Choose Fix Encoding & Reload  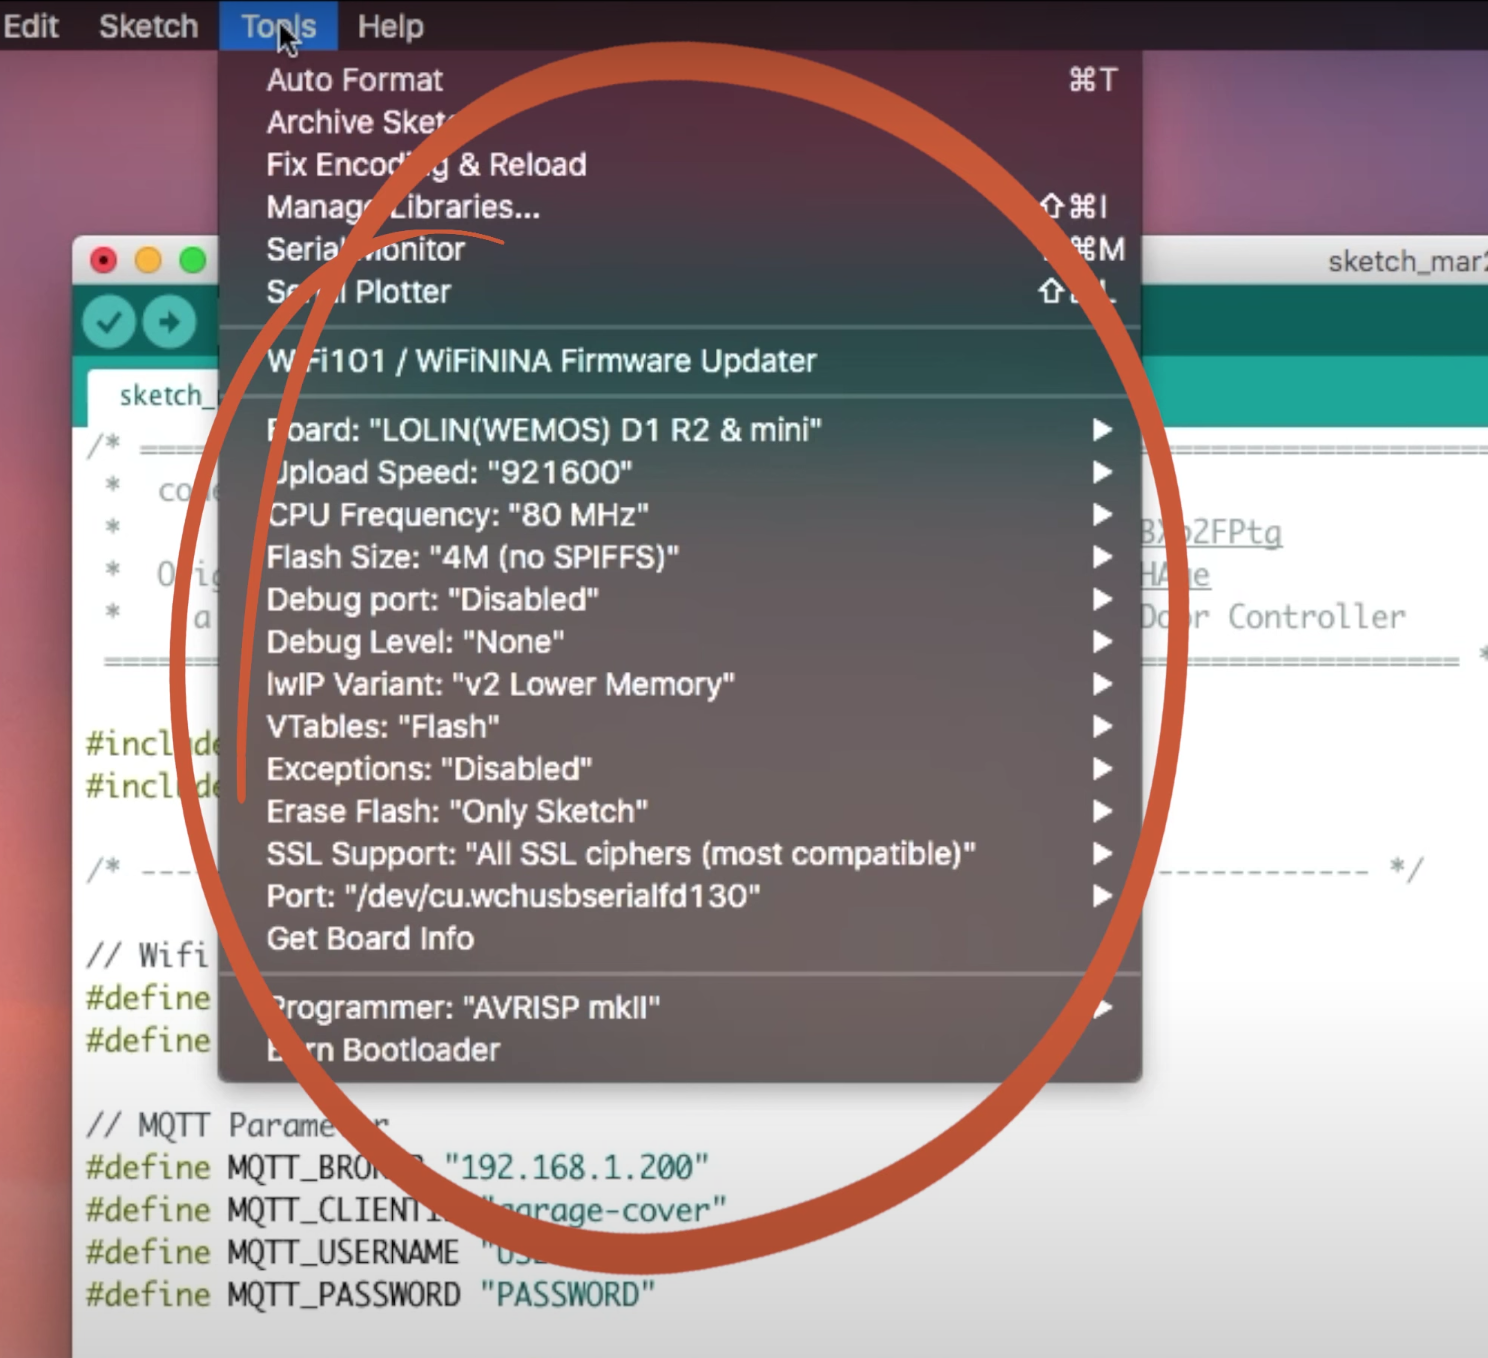coord(680,164)
